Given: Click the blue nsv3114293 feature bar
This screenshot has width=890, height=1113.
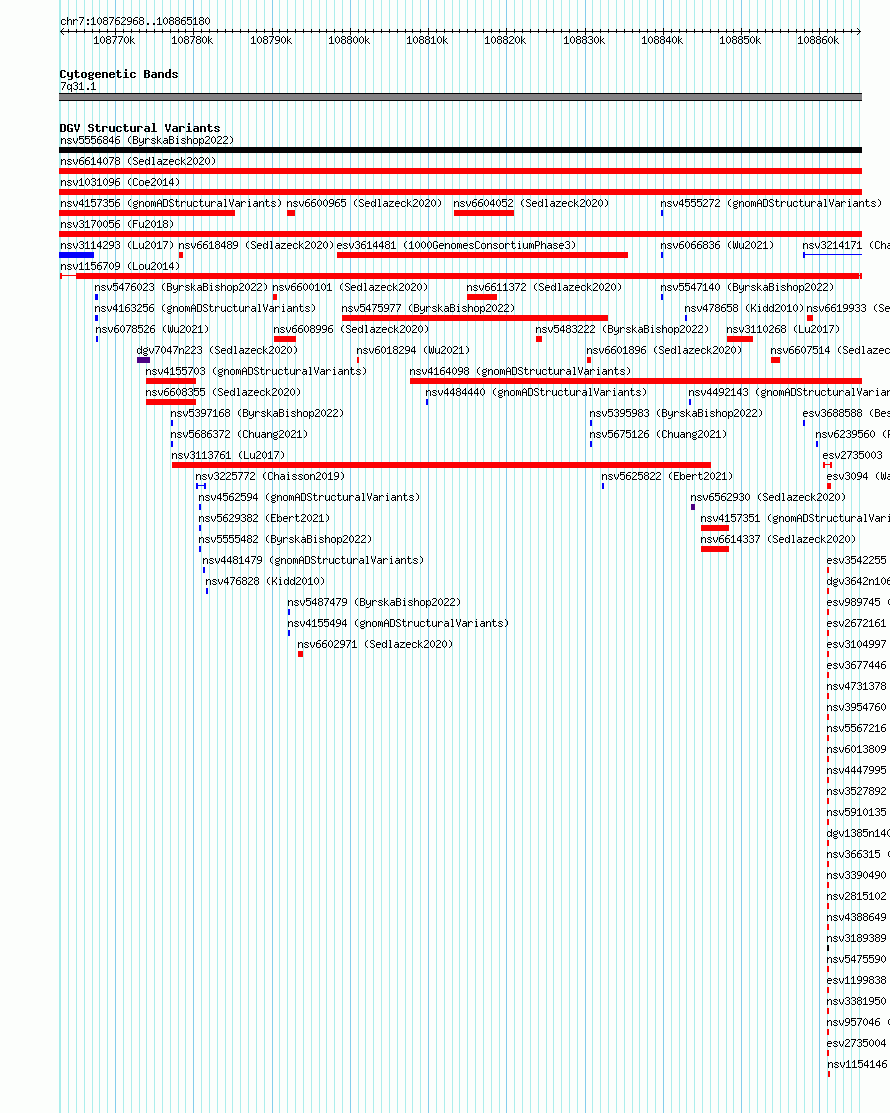Looking at the screenshot, I should coord(77,255).
